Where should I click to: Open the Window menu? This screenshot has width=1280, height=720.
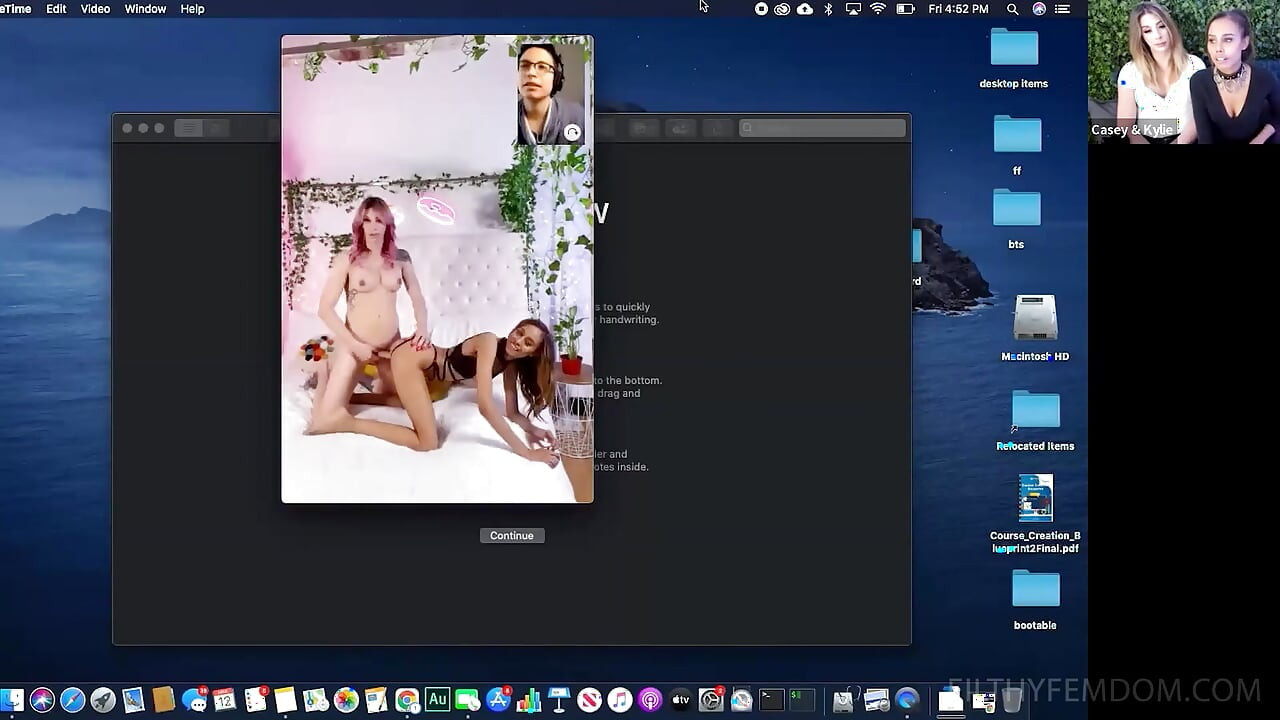pyautogui.click(x=144, y=8)
